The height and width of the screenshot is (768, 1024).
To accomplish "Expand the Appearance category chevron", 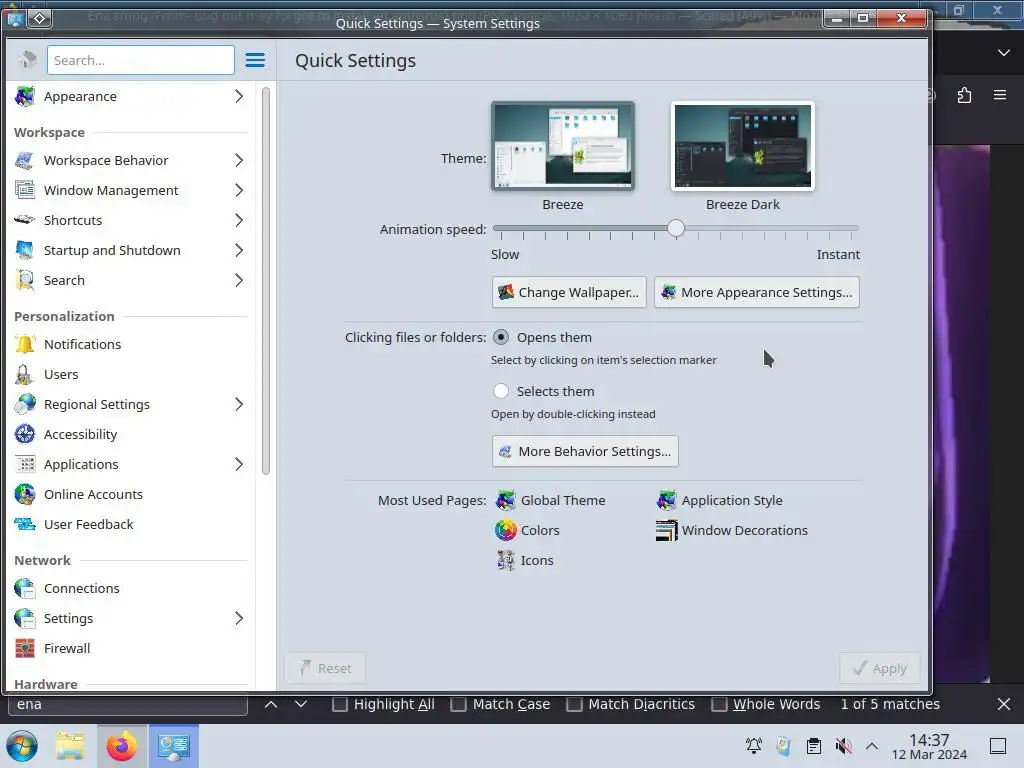I will click(239, 97).
